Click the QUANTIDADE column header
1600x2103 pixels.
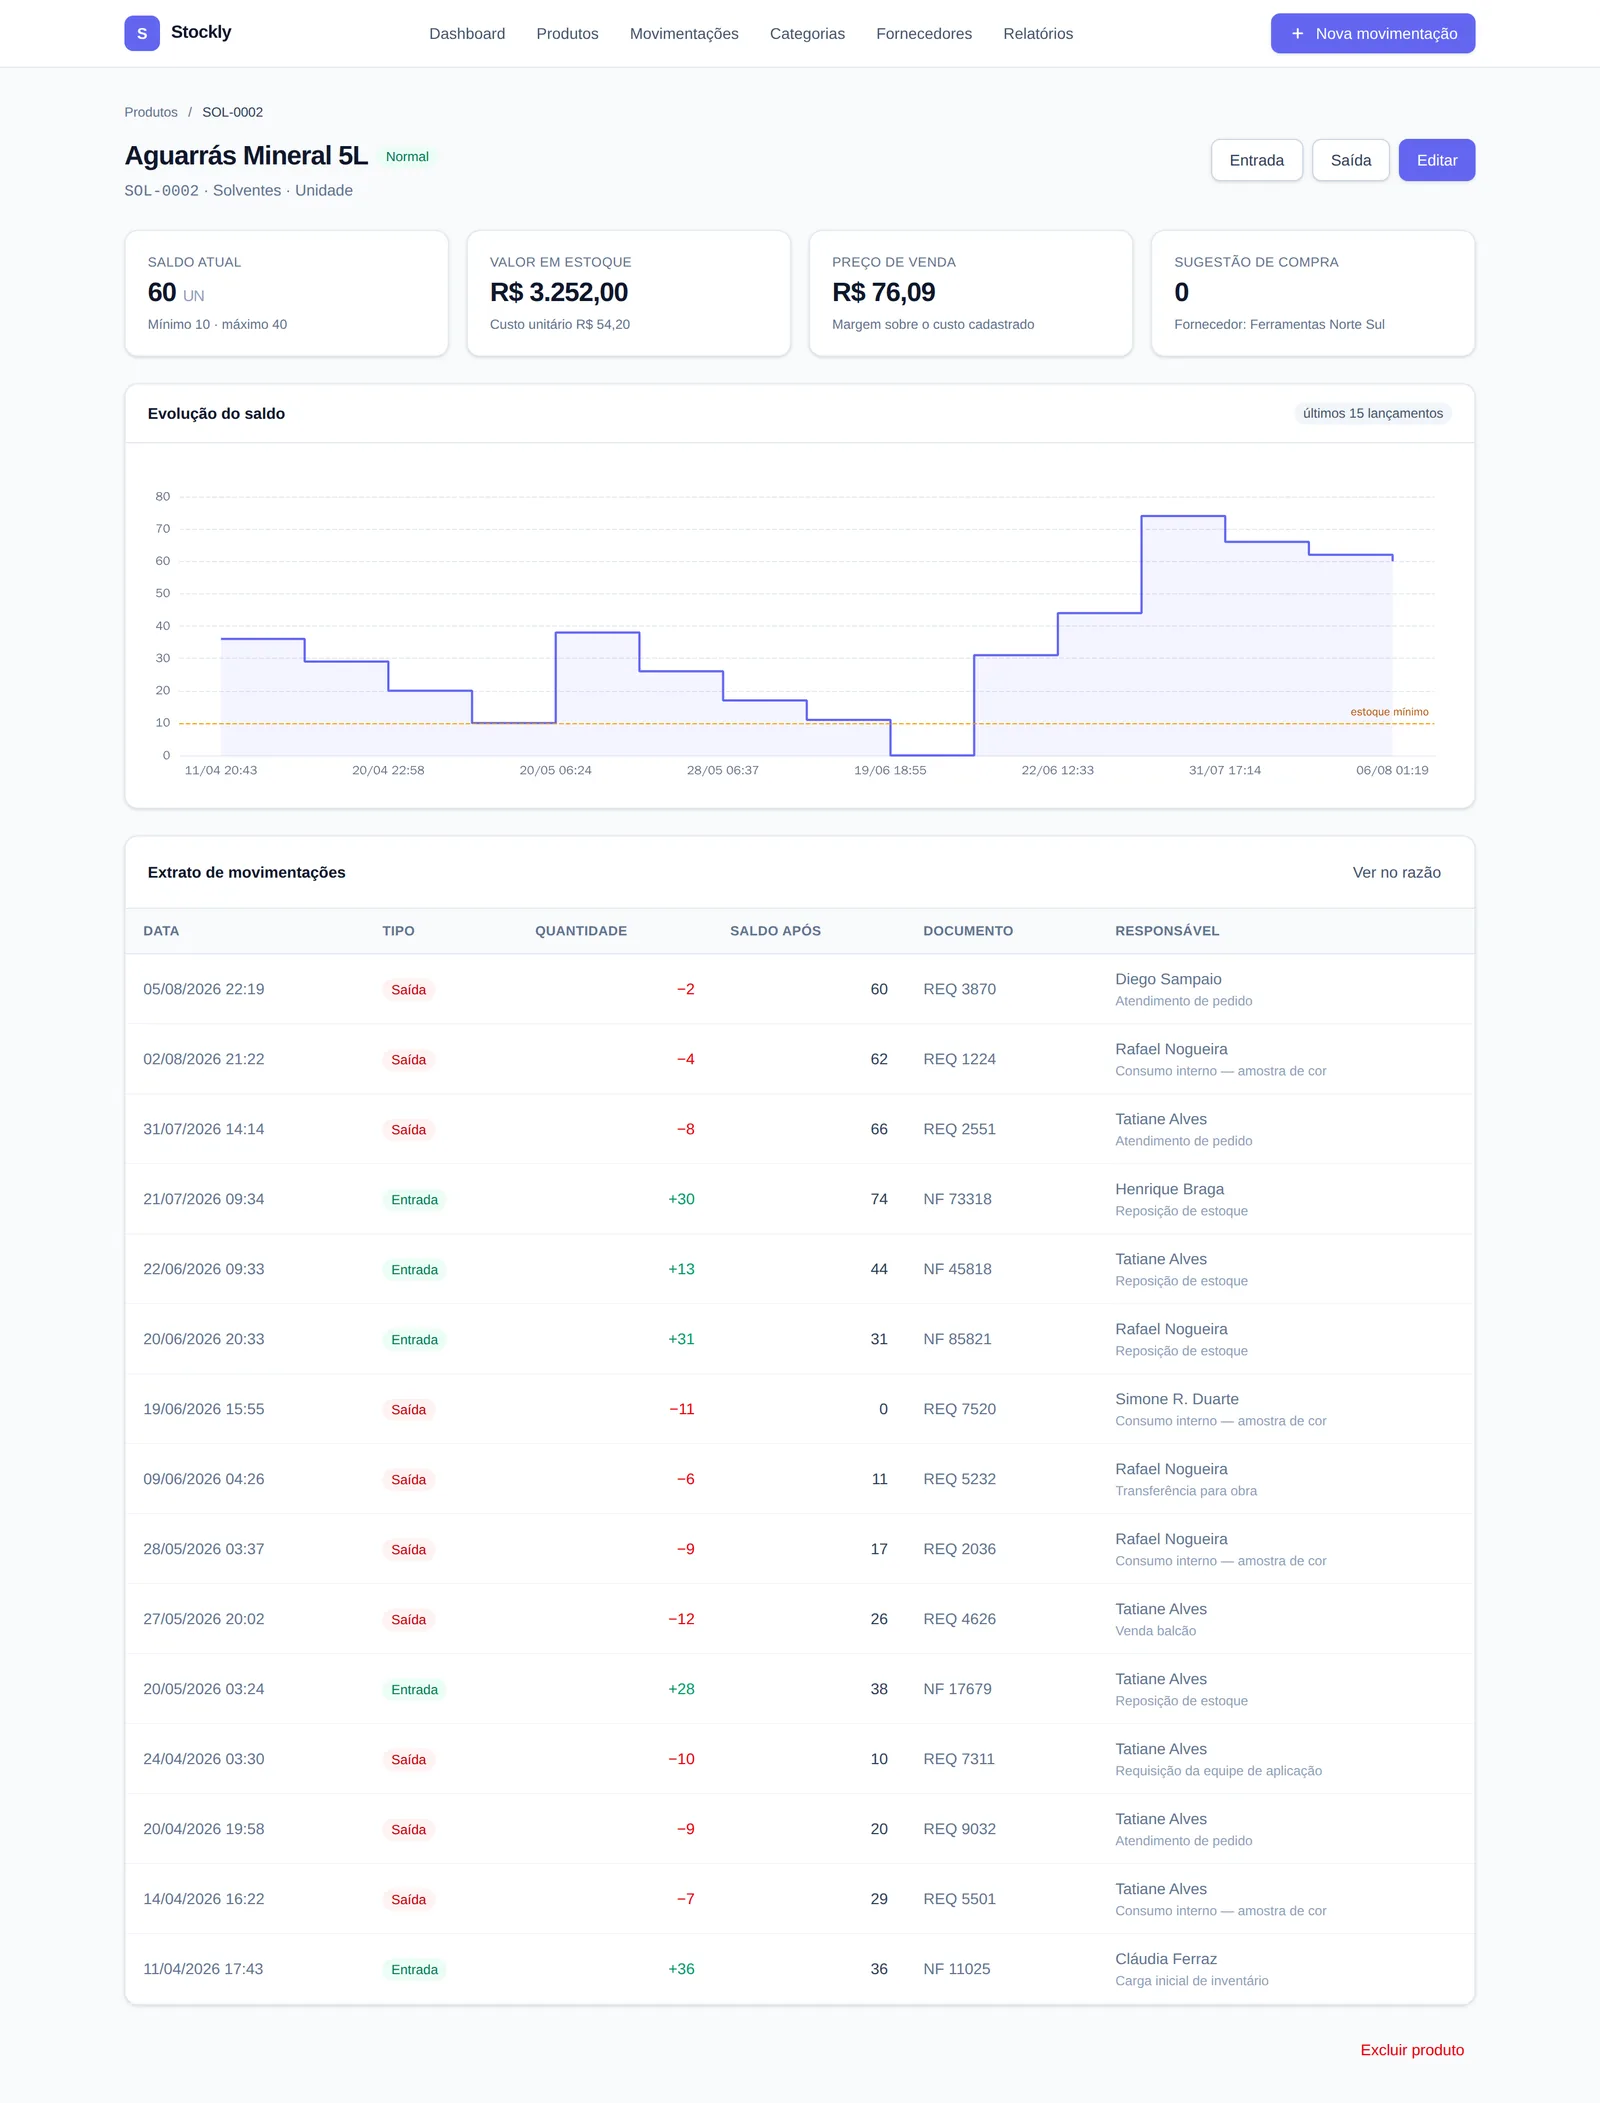tap(581, 931)
